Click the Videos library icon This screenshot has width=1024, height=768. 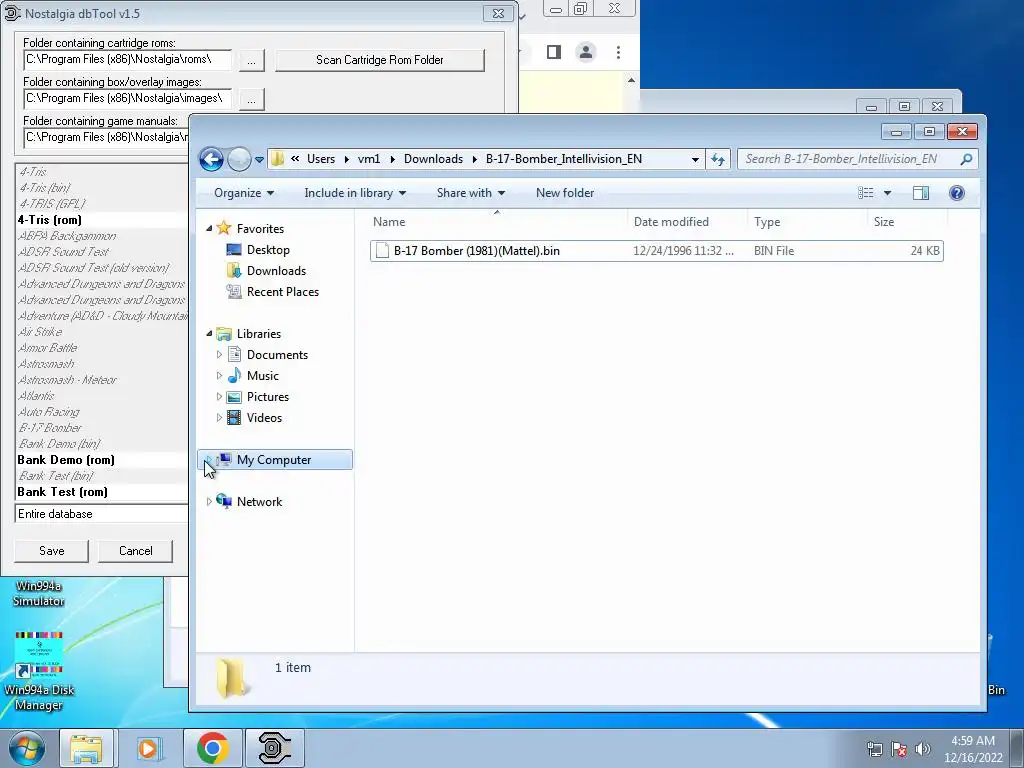[234, 417]
